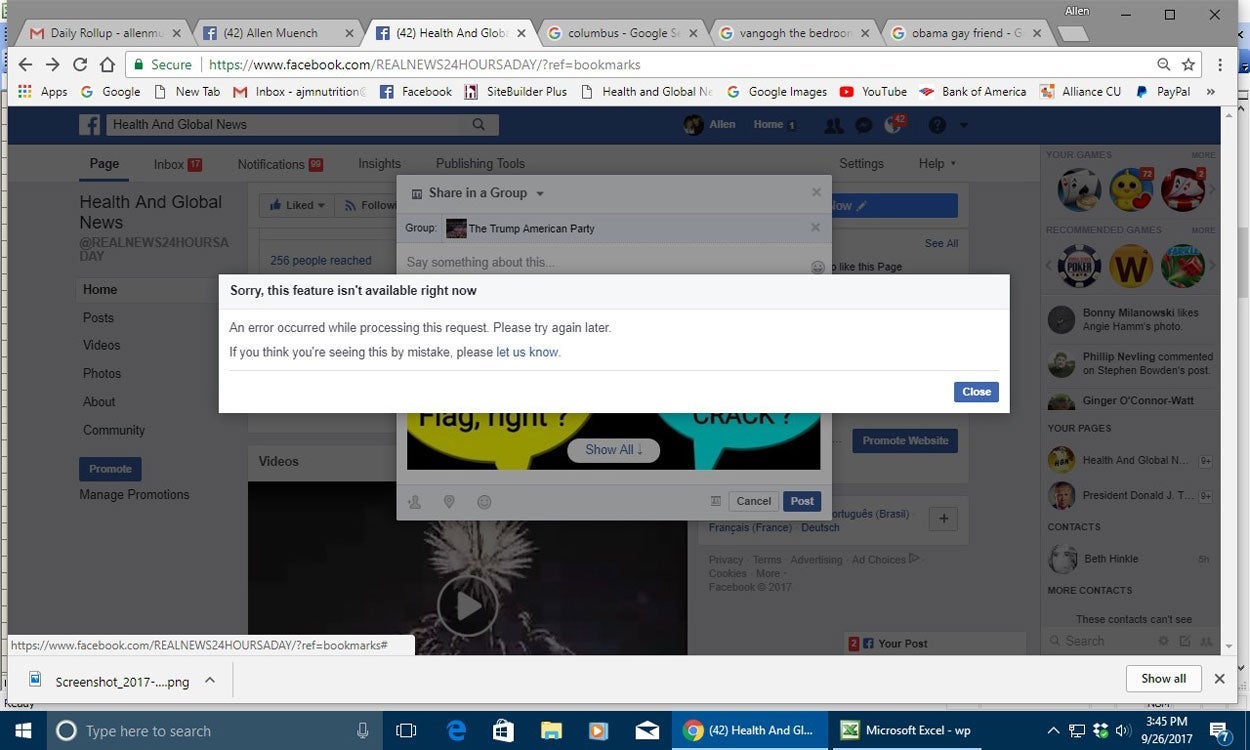Click the browser back arrow
This screenshot has width=1250, height=750.
pos(26,65)
